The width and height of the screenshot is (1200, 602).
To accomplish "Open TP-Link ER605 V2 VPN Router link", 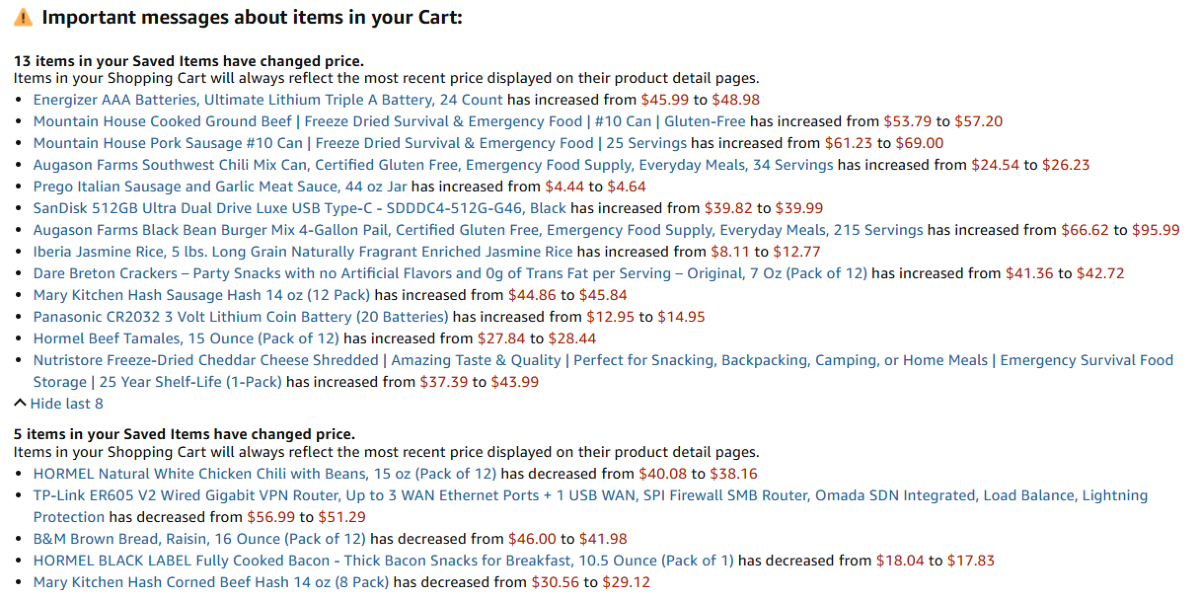I will tap(590, 506).
